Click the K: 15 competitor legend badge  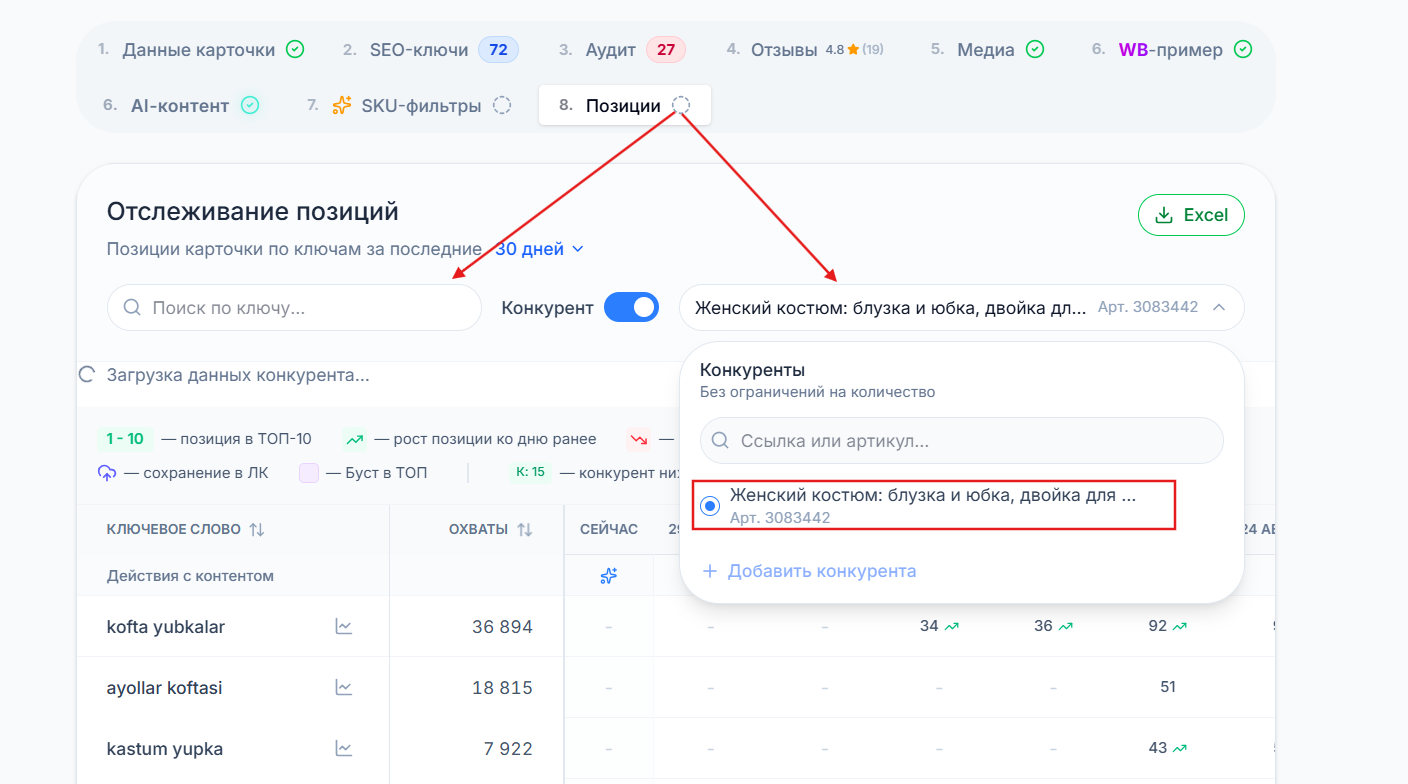531,472
